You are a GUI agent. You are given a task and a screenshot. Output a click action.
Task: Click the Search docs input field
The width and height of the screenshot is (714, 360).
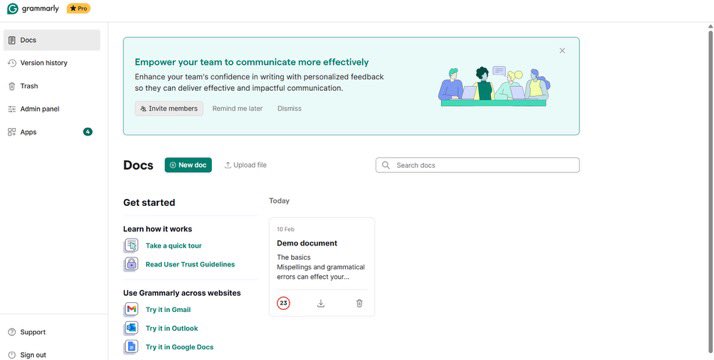pyautogui.click(x=478, y=165)
